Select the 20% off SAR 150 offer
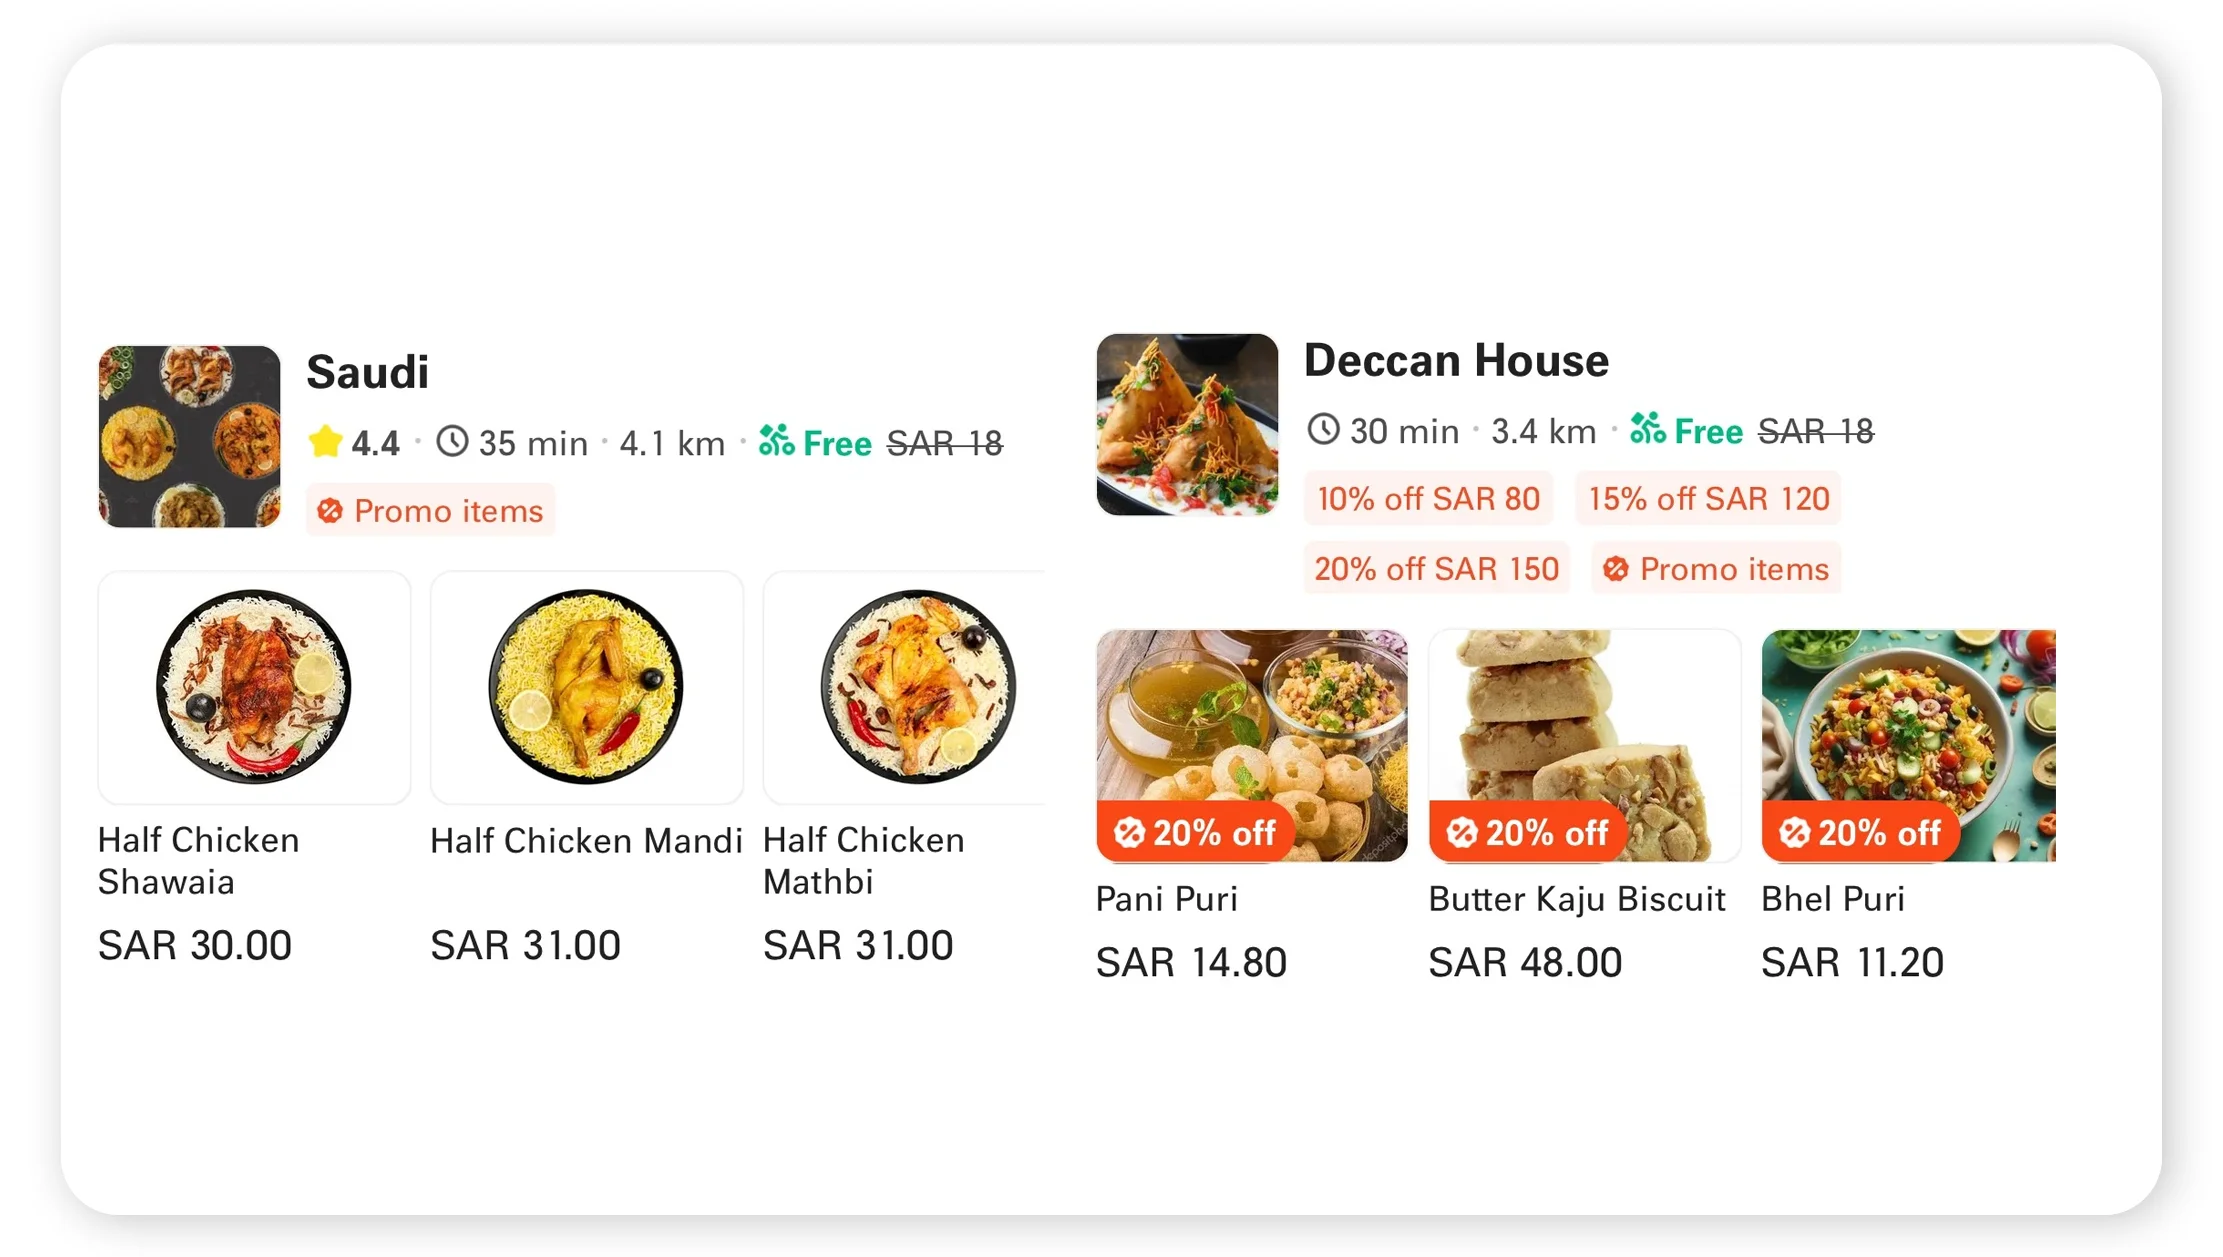The image size is (2223, 1257). click(x=1436, y=568)
